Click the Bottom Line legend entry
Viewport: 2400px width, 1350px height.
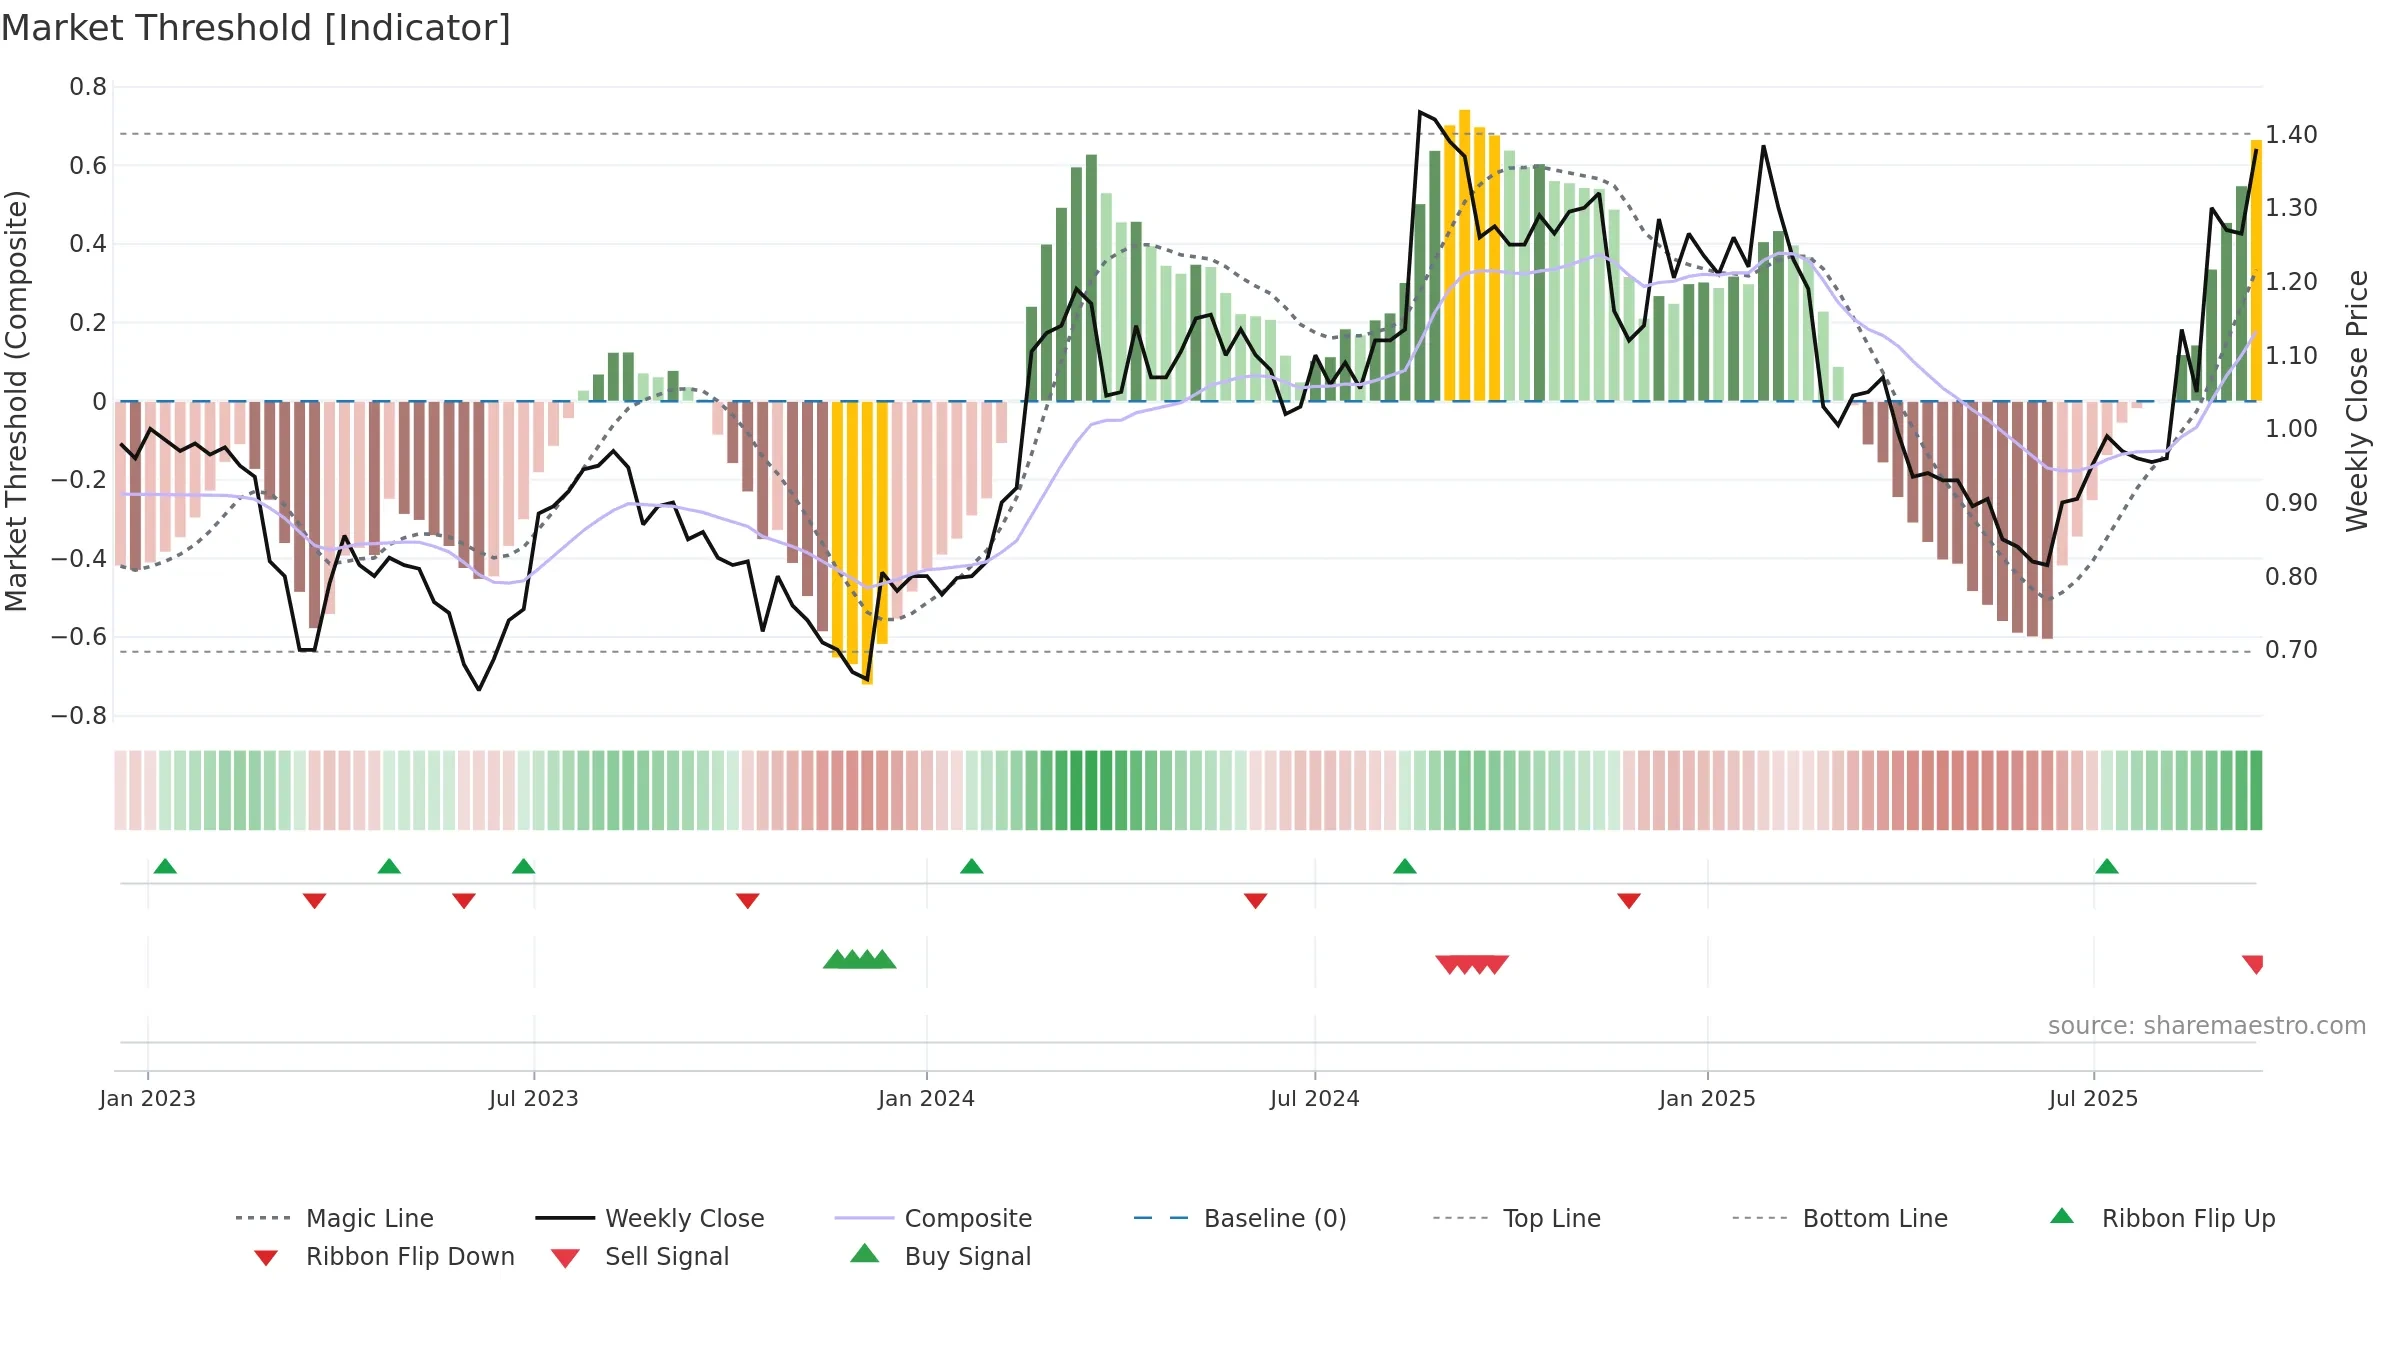(x=1840, y=1218)
